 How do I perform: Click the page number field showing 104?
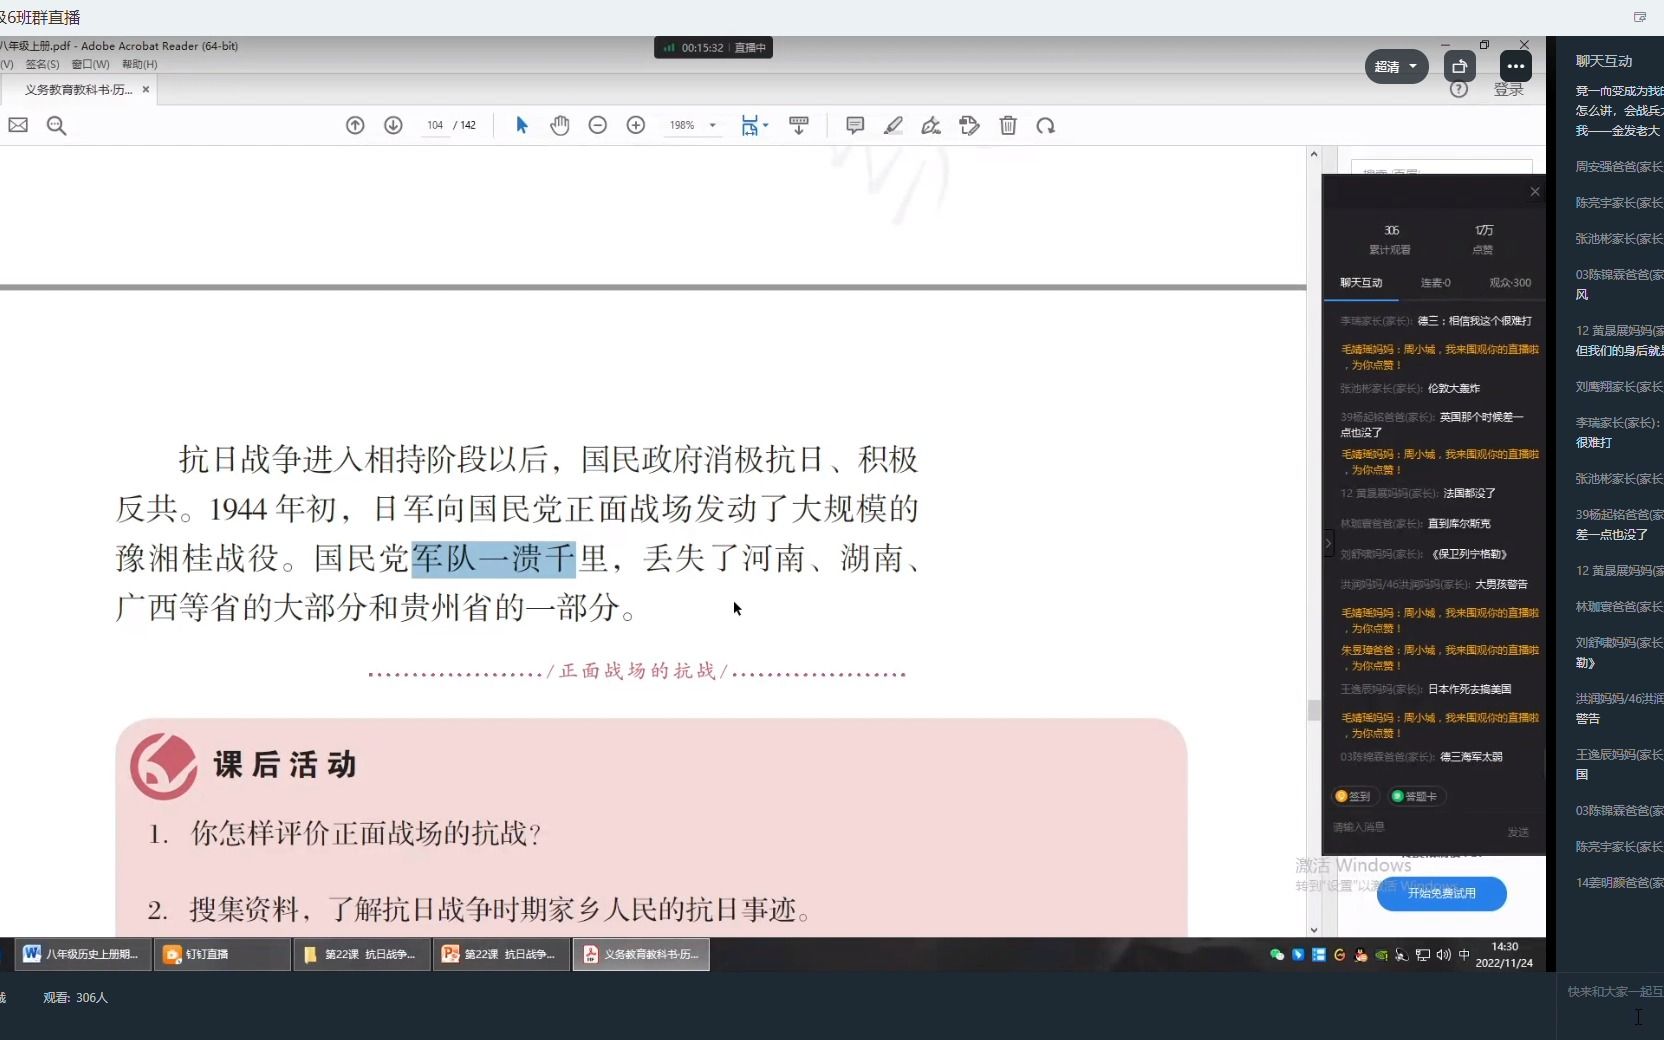[435, 125]
